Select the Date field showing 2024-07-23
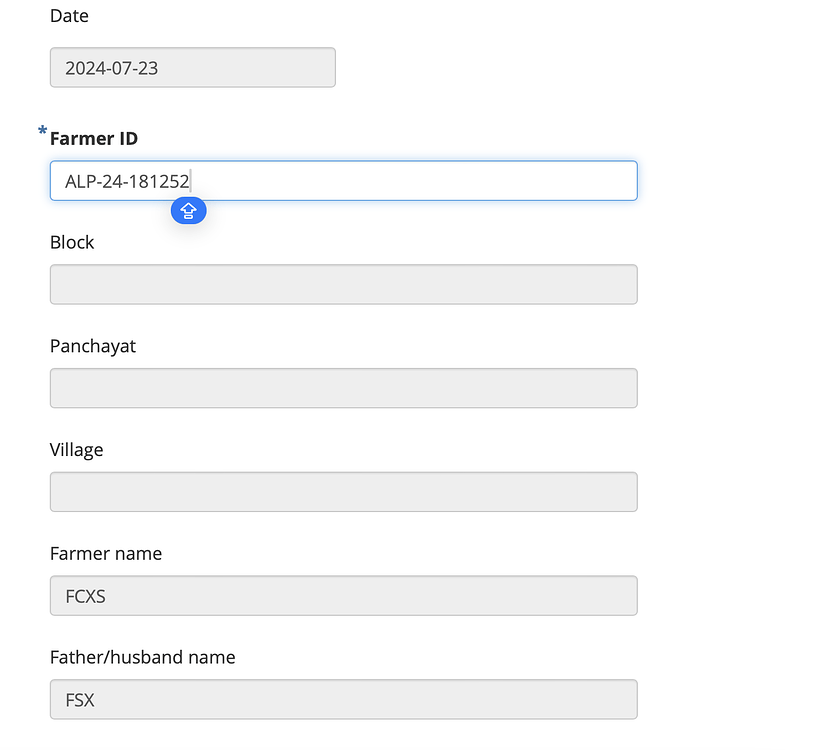Image resolution: width=826 pixels, height=750 pixels. (x=192, y=67)
